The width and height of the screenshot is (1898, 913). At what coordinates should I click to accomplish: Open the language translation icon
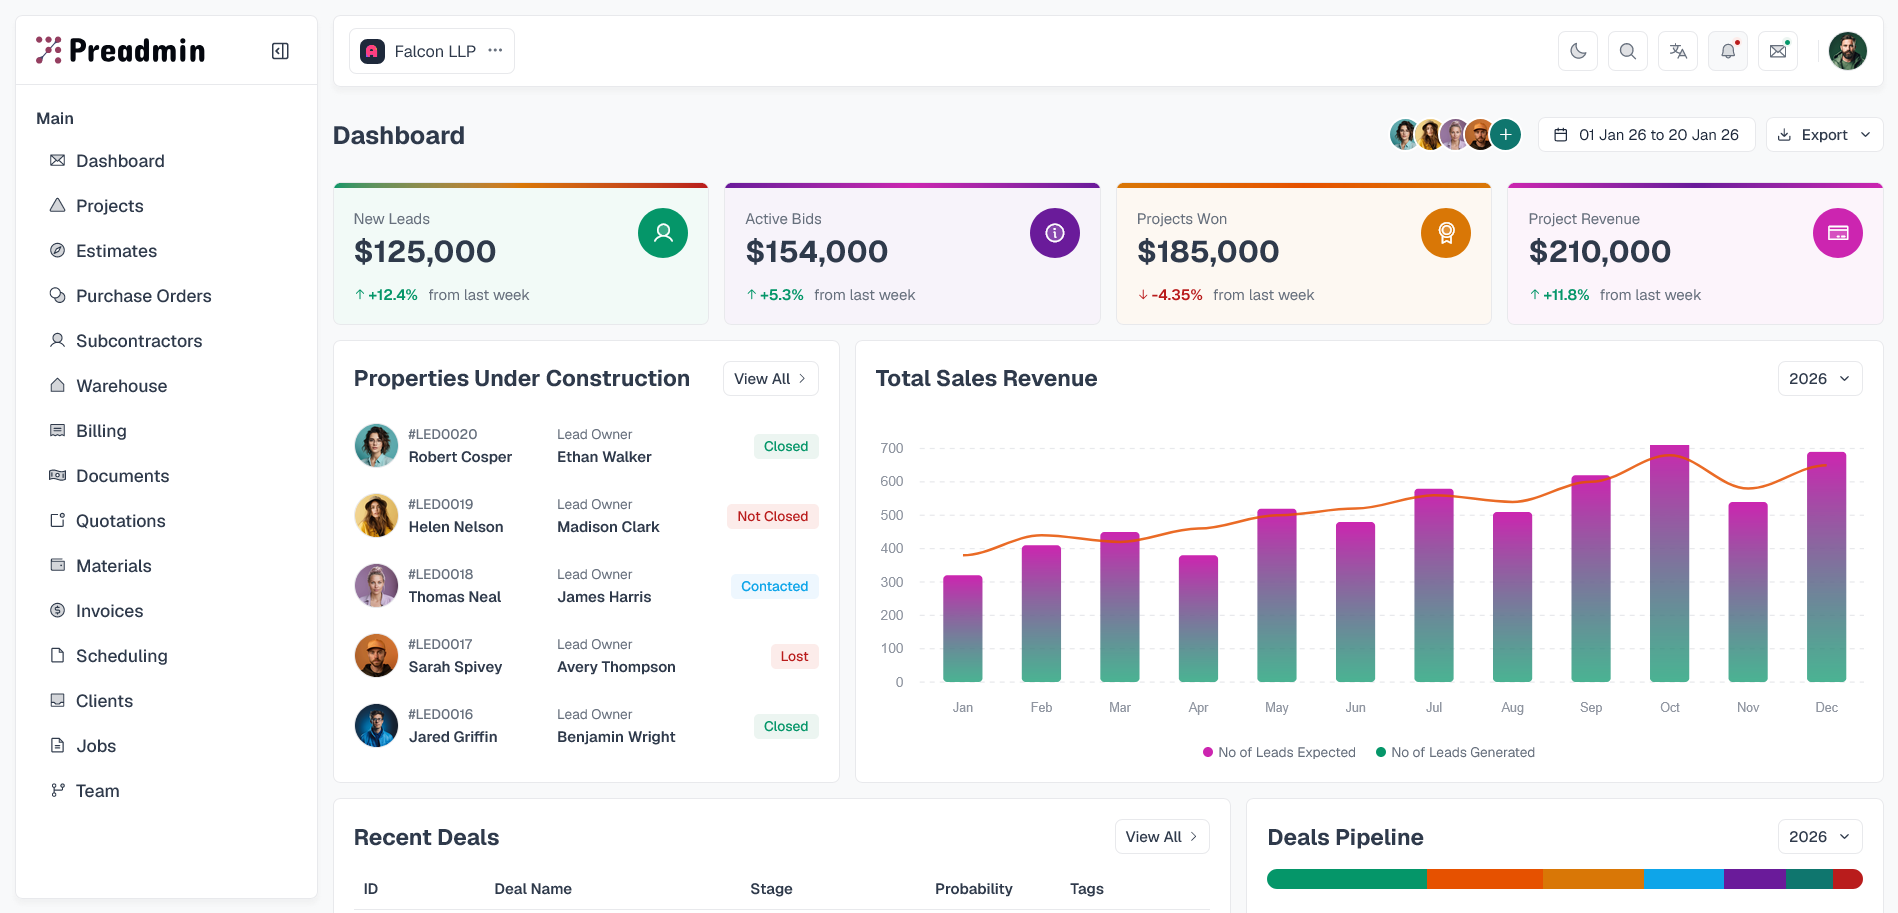[x=1678, y=51]
